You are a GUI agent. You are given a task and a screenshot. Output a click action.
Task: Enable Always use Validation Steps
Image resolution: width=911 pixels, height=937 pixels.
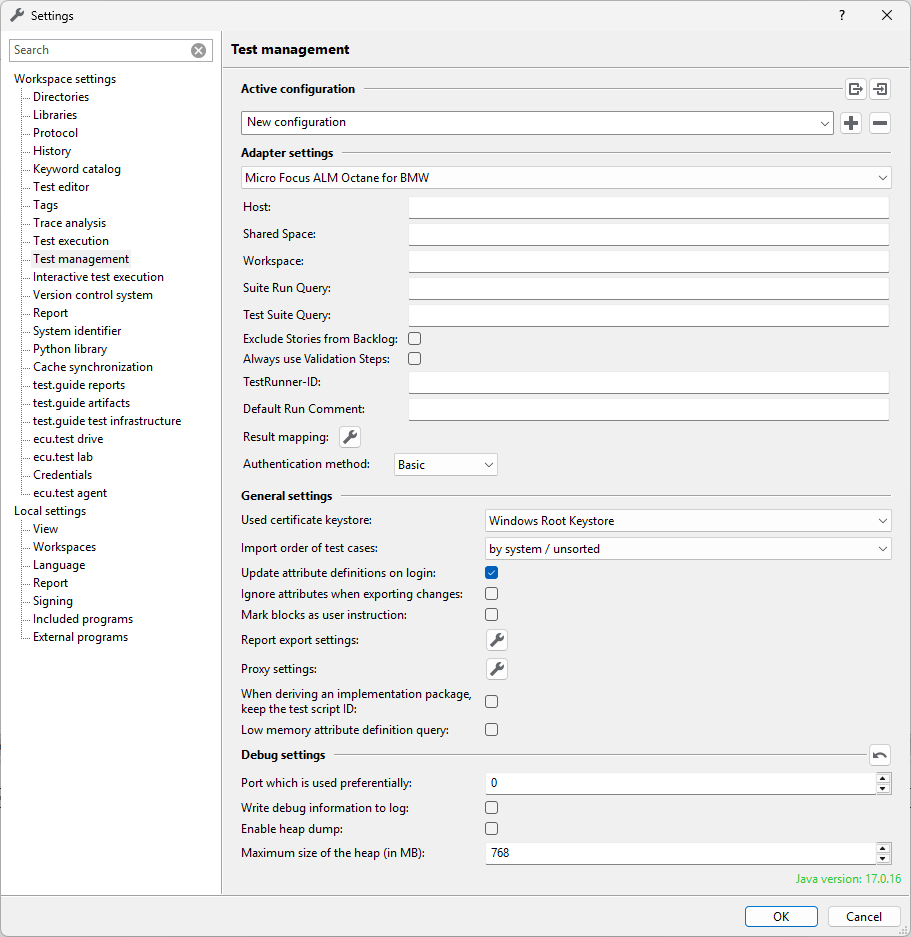point(414,359)
